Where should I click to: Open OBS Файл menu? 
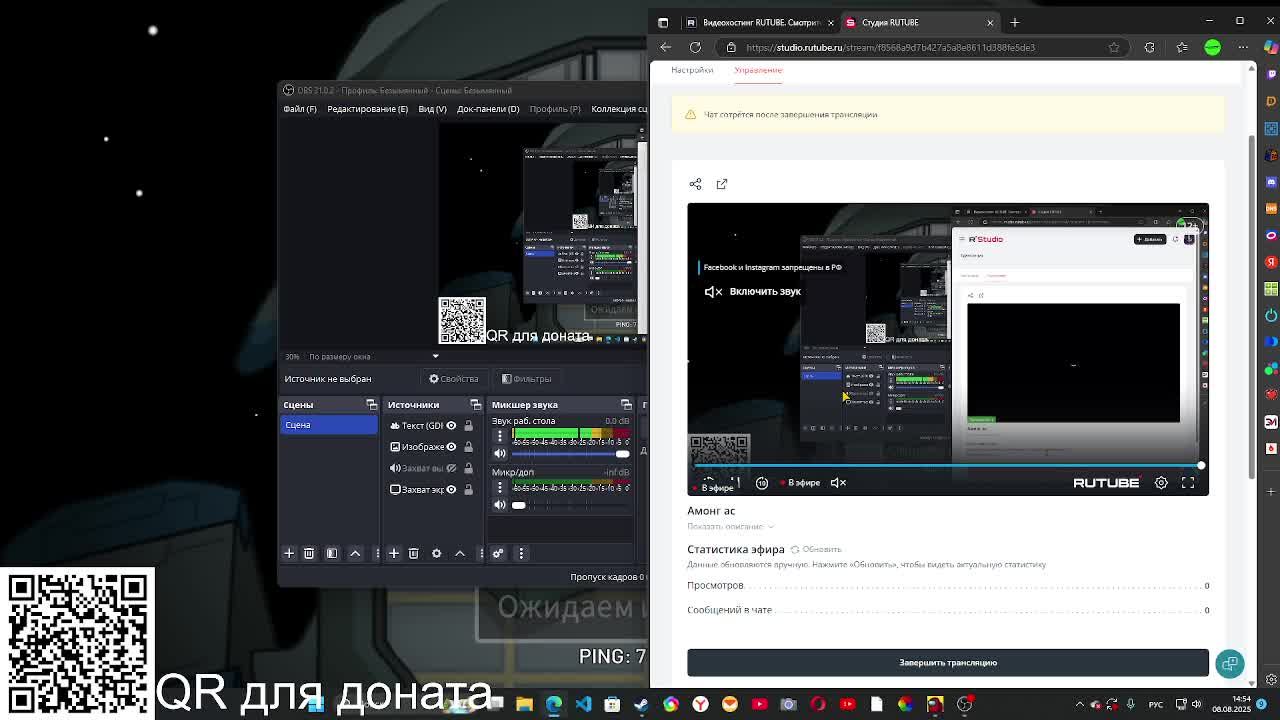[300, 109]
